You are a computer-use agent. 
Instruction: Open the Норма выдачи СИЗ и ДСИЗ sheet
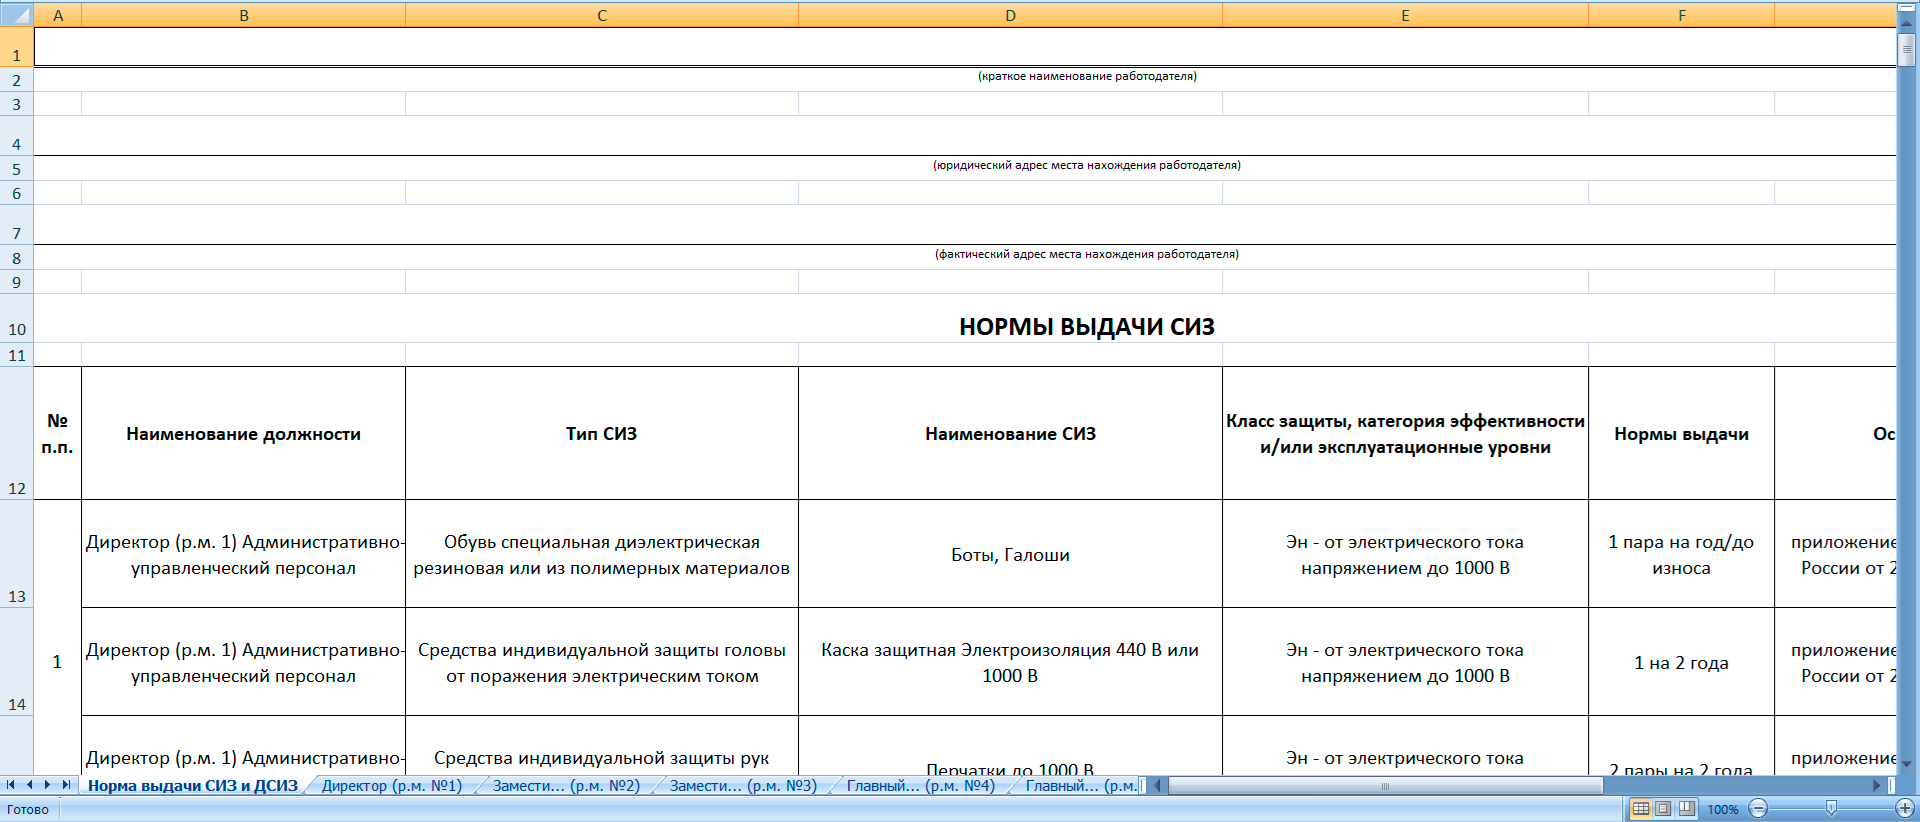coord(193,786)
